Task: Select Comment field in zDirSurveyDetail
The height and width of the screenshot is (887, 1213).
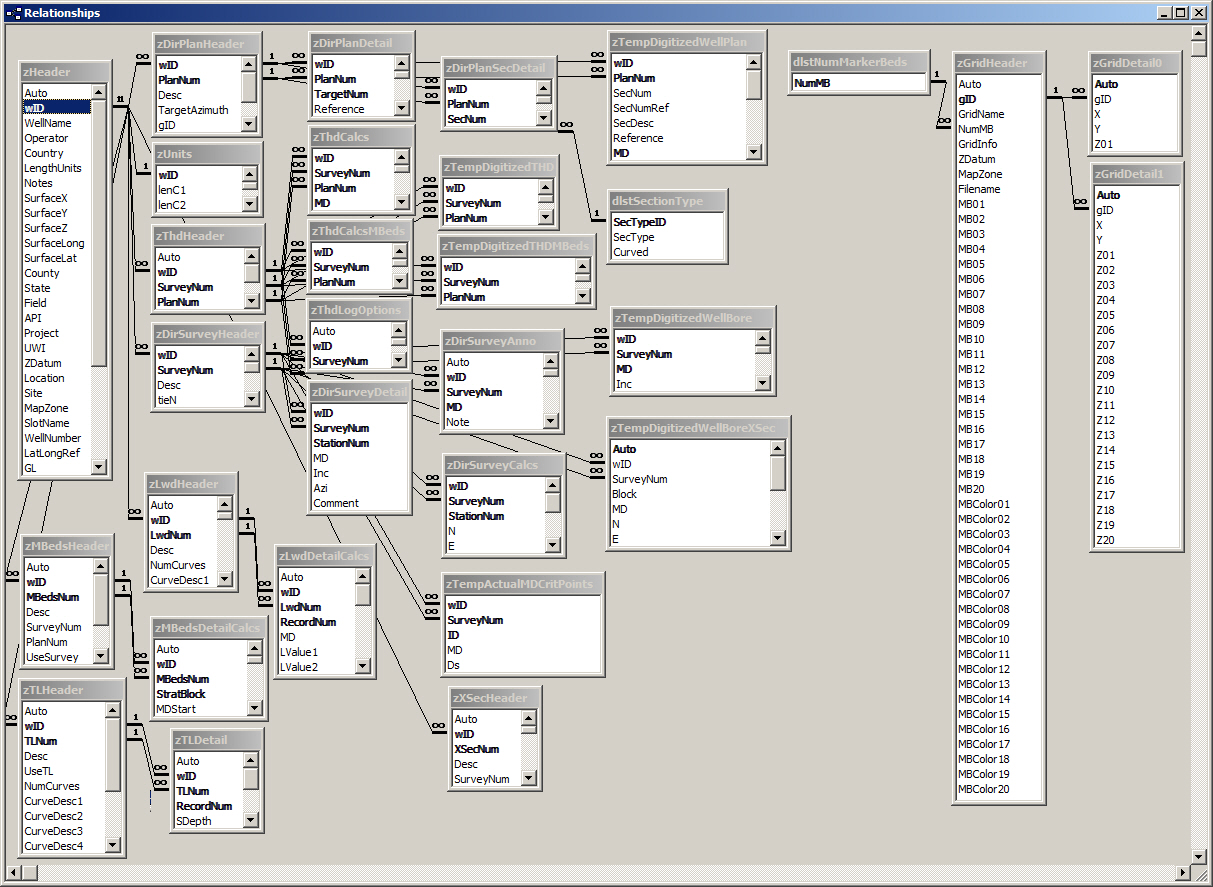Action: (x=359, y=503)
